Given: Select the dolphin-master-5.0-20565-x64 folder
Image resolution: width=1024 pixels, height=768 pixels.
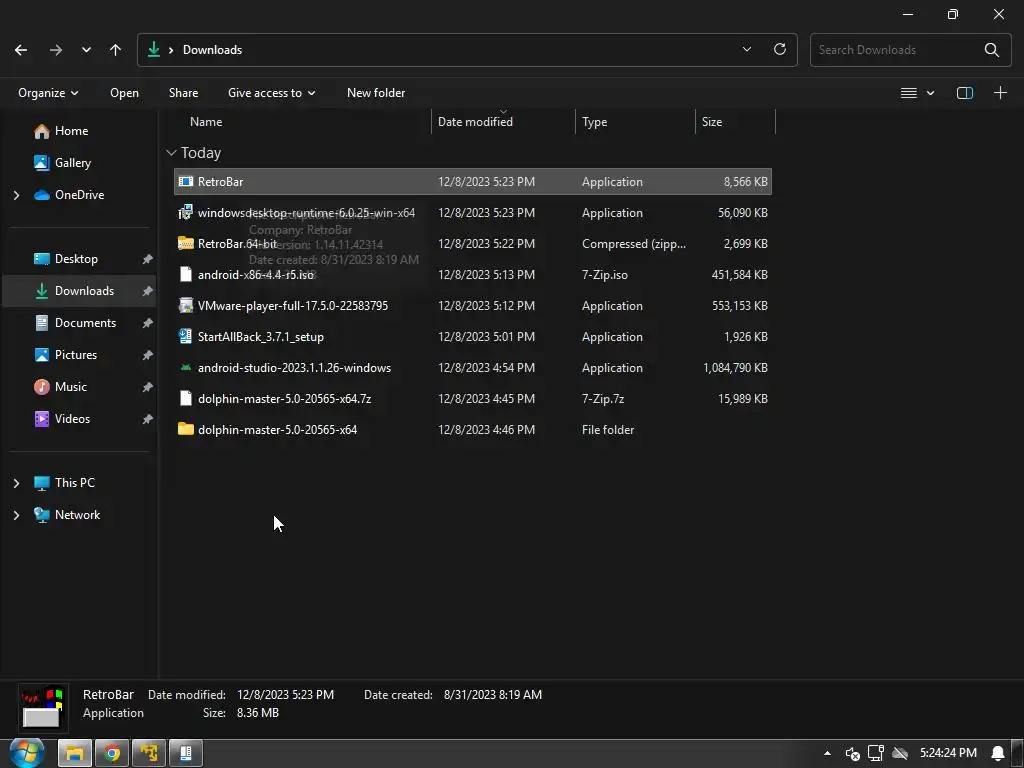Looking at the screenshot, I should pos(473,430).
